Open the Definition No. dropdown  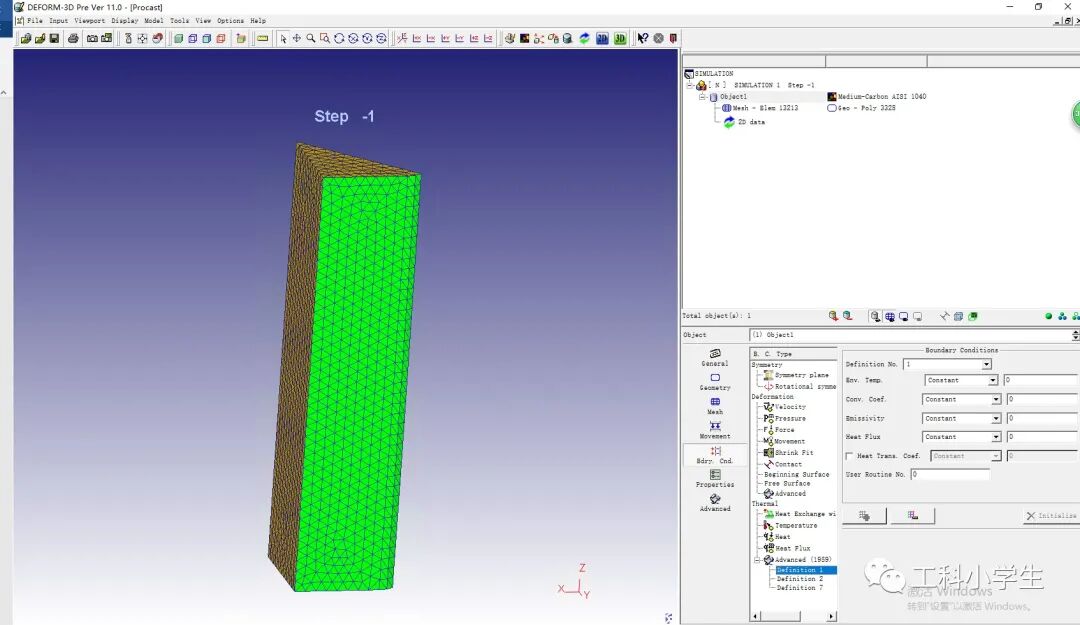[x=986, y=364]
